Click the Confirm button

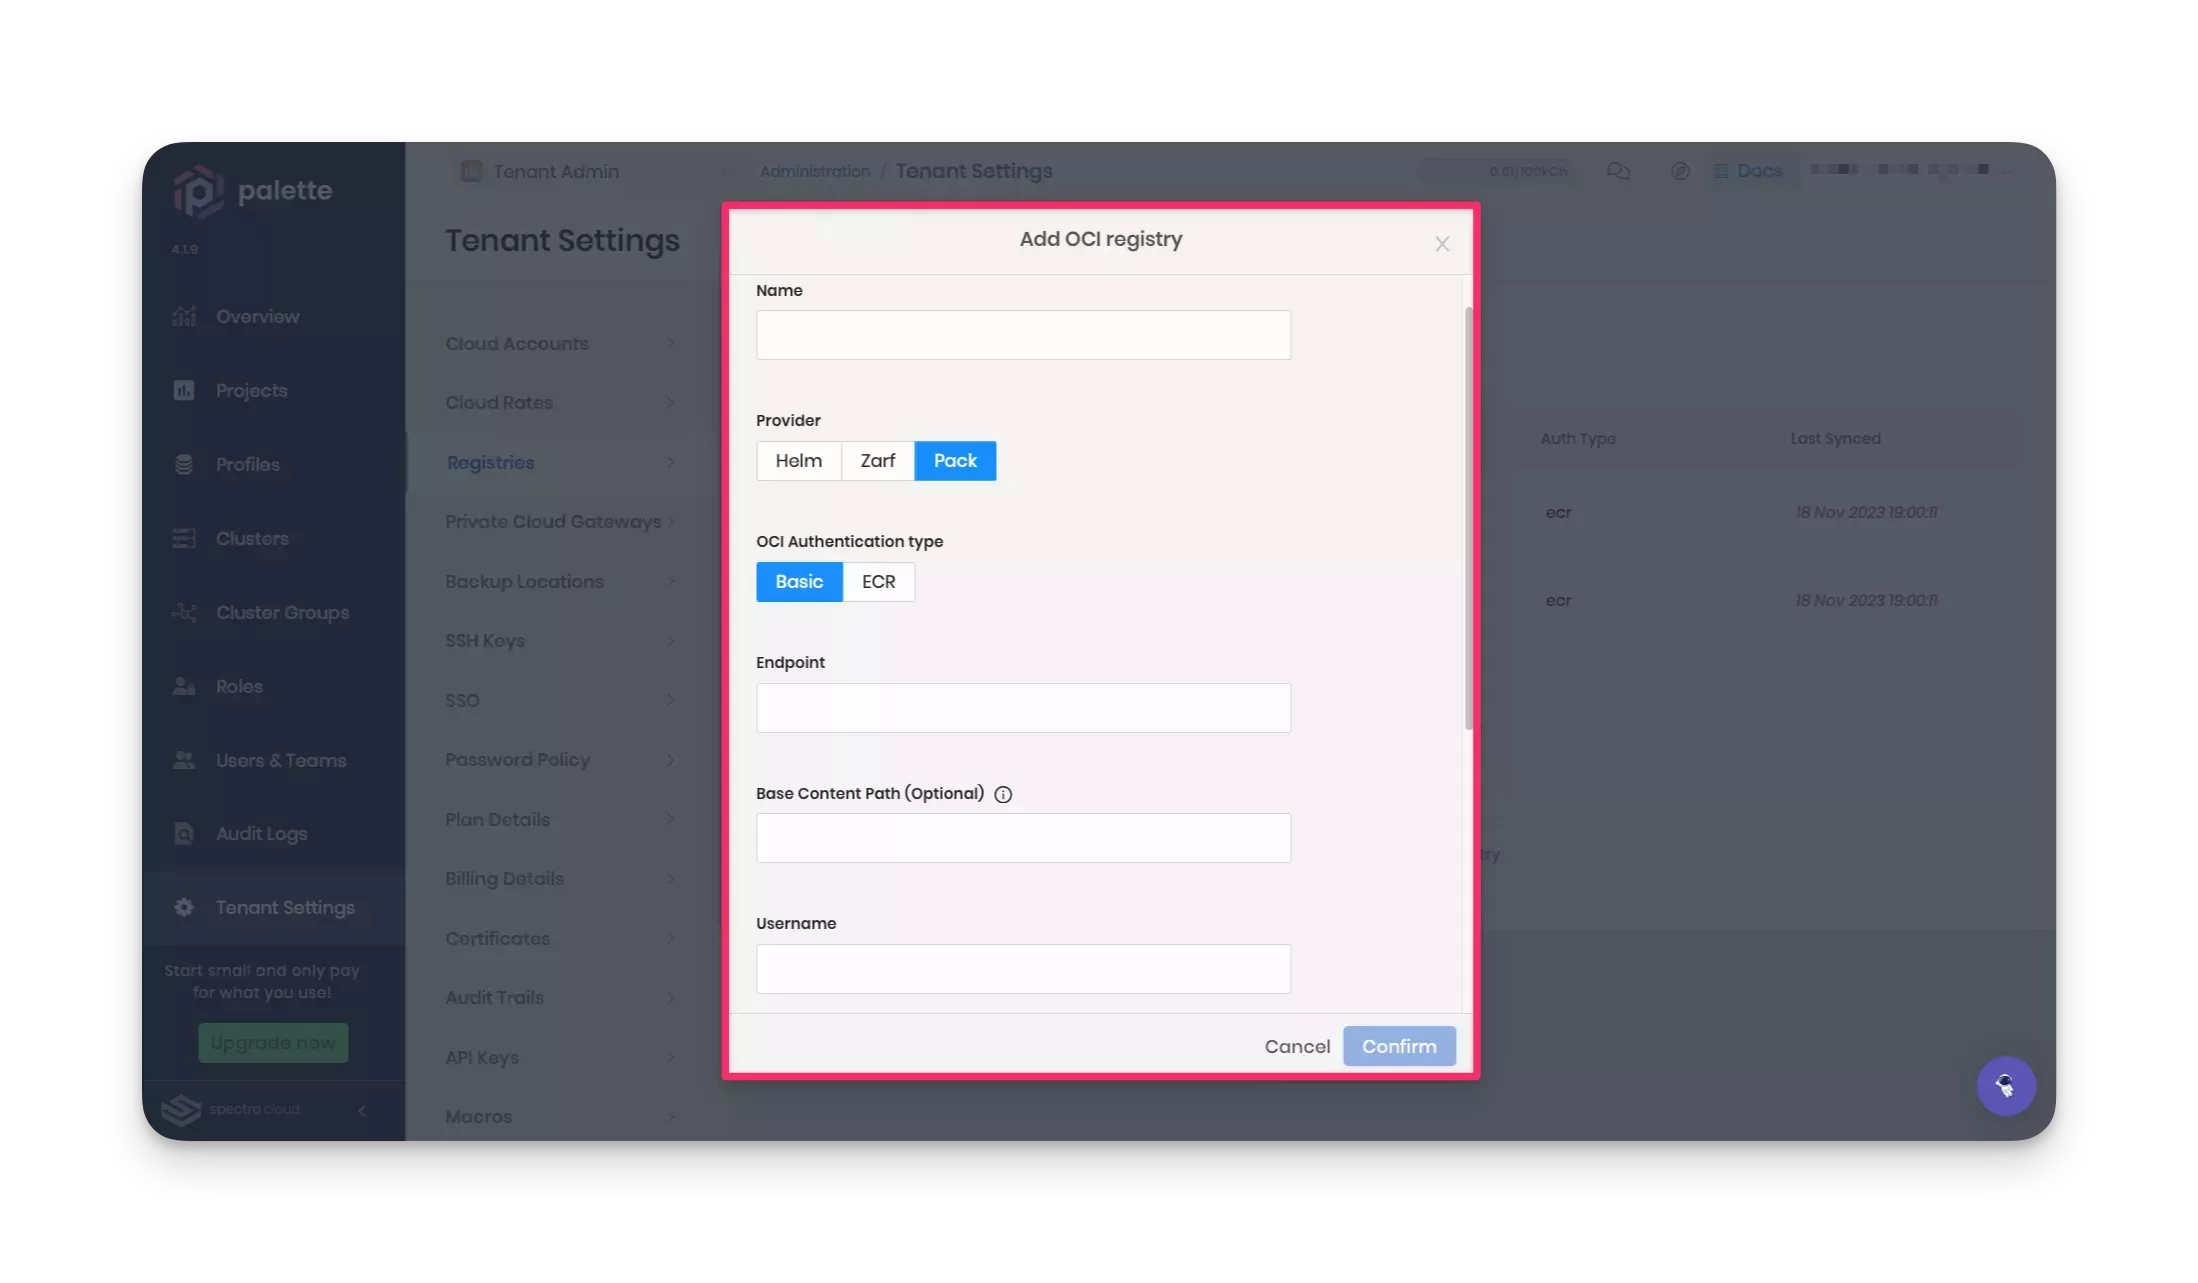(x=1398, y=1045)
